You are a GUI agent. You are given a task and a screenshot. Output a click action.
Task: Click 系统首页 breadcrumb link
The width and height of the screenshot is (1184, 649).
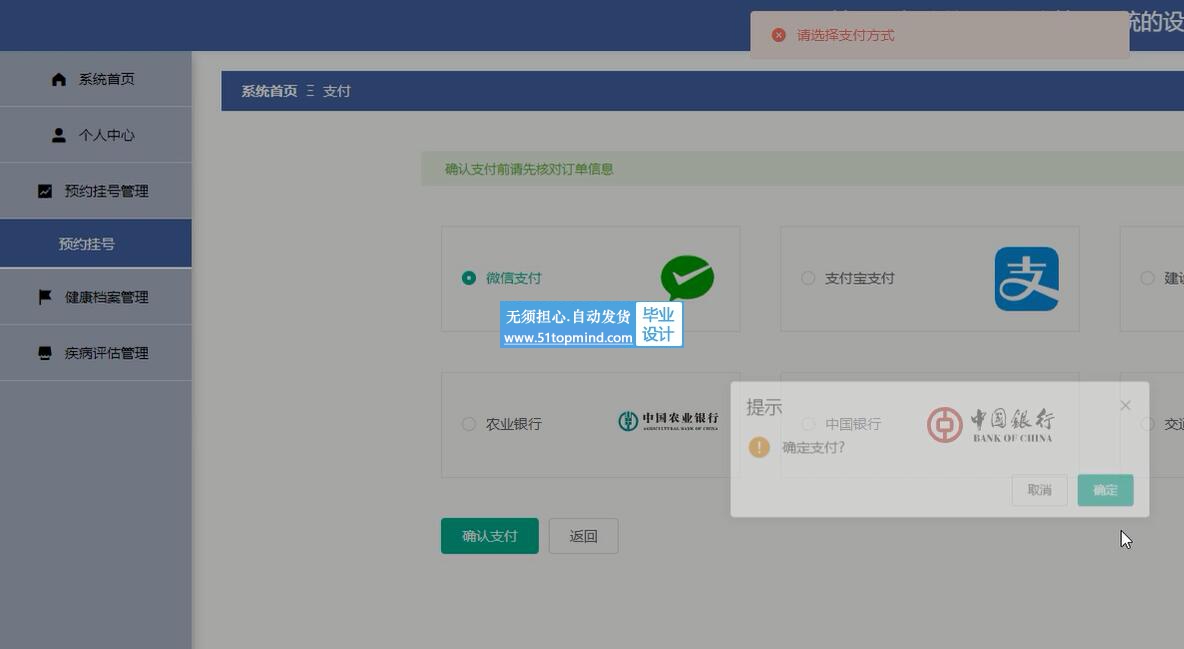click(270, 91)
